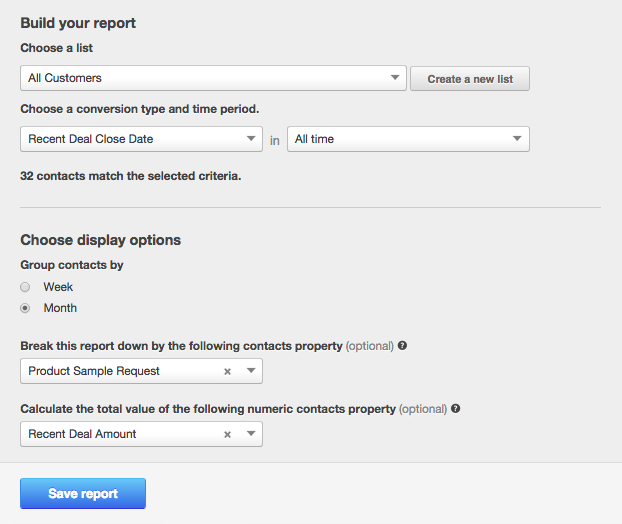622x524 pixels.
Task: Select the Month radio button
Action: tap(25, 308)
